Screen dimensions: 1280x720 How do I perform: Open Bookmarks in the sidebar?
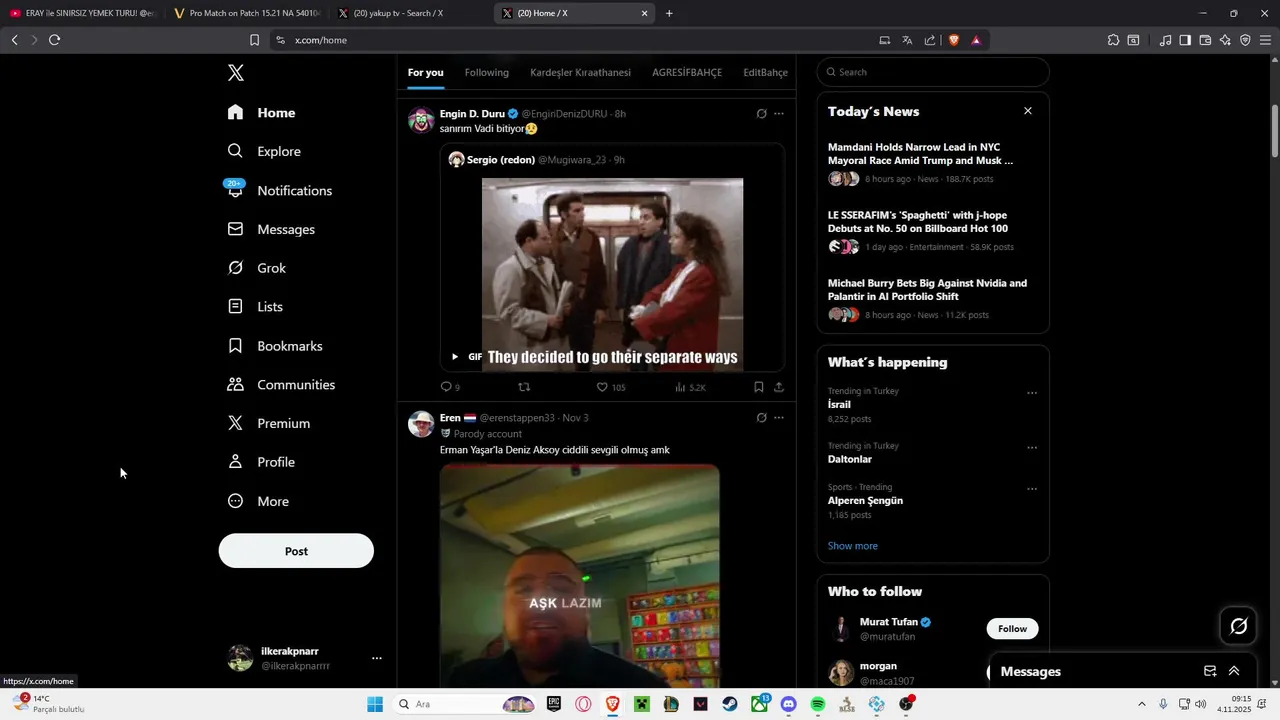point(275,346)
